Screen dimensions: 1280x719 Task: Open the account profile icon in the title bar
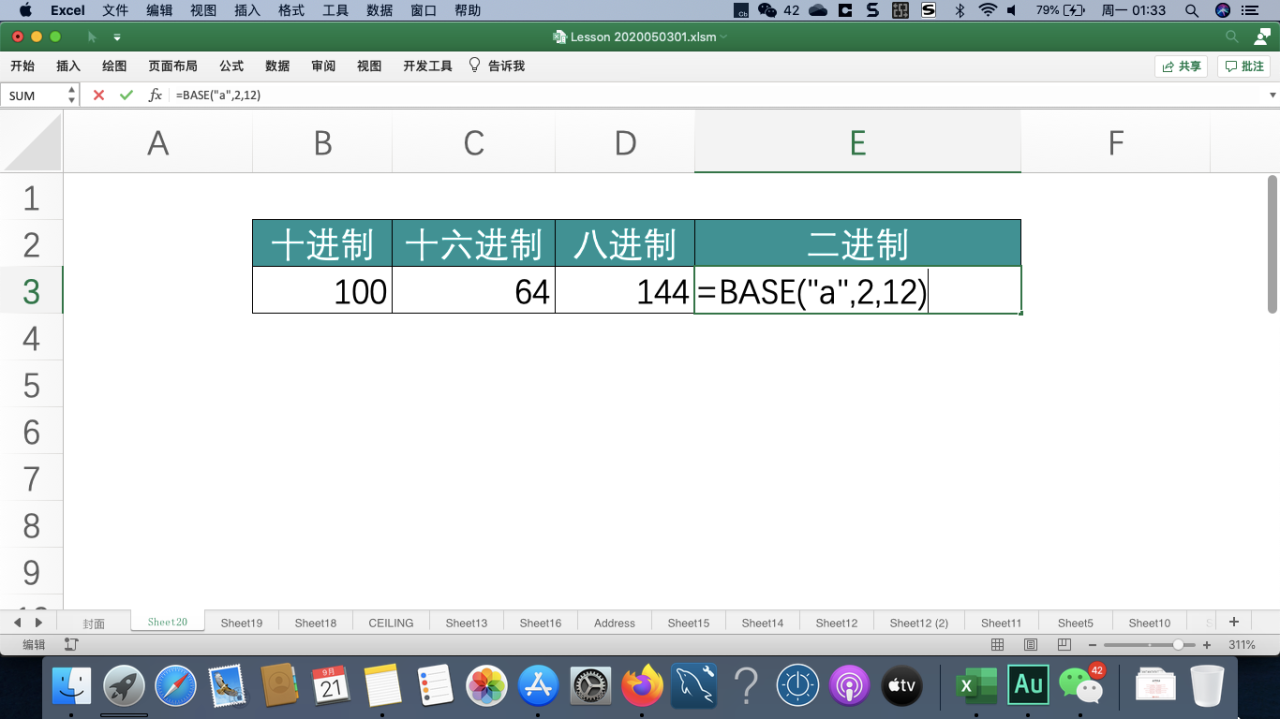[1261, 37]
